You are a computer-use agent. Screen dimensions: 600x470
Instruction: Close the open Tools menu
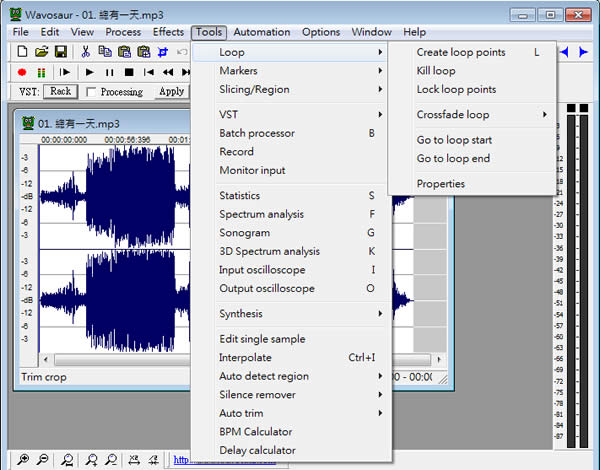(x=209, y=32)
